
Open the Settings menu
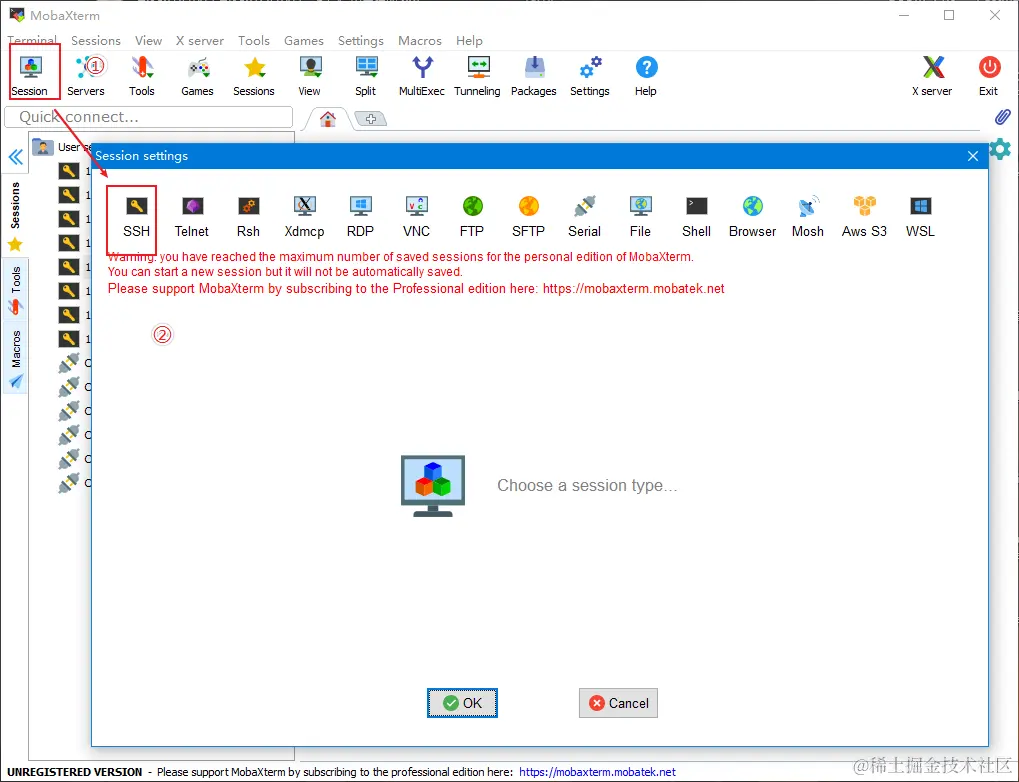[x=361, y=40]
